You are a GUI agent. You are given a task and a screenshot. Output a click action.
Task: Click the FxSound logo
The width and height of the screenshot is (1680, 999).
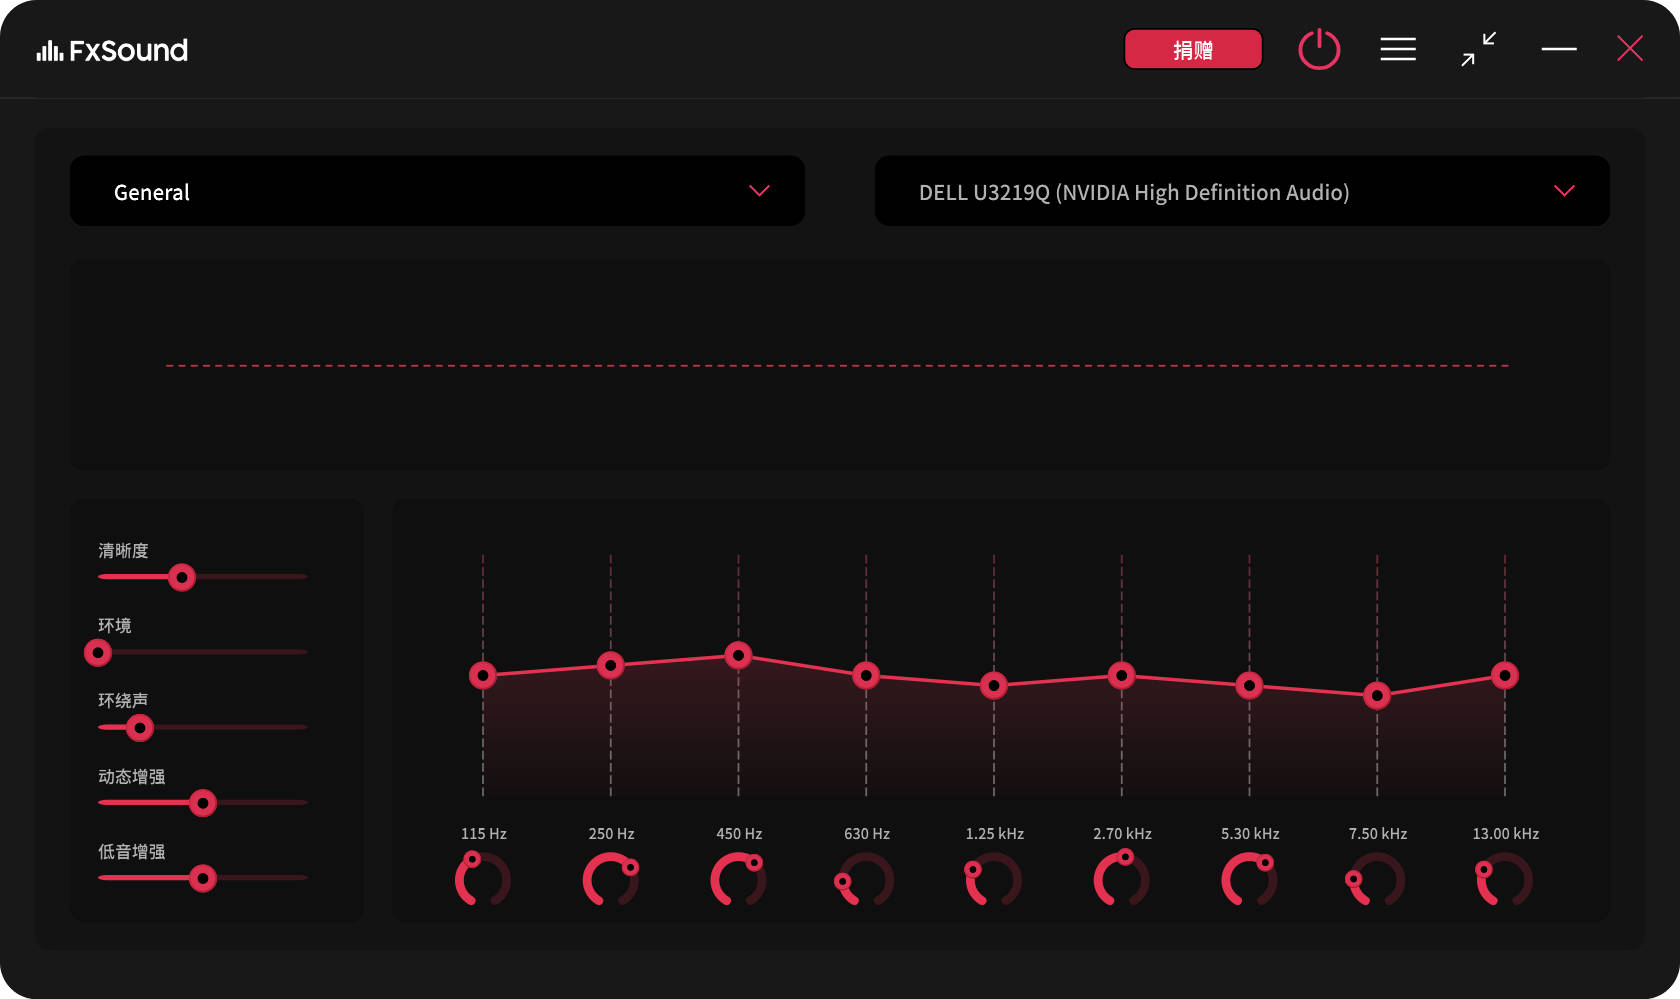[x=112, y=50]
